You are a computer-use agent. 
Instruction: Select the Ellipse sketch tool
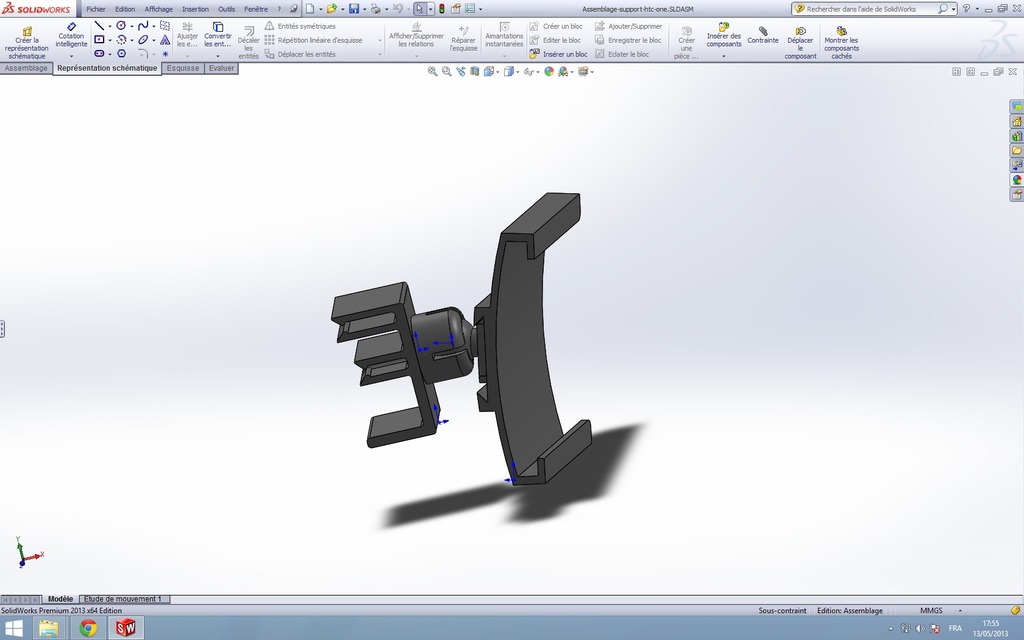pos(143,39)
